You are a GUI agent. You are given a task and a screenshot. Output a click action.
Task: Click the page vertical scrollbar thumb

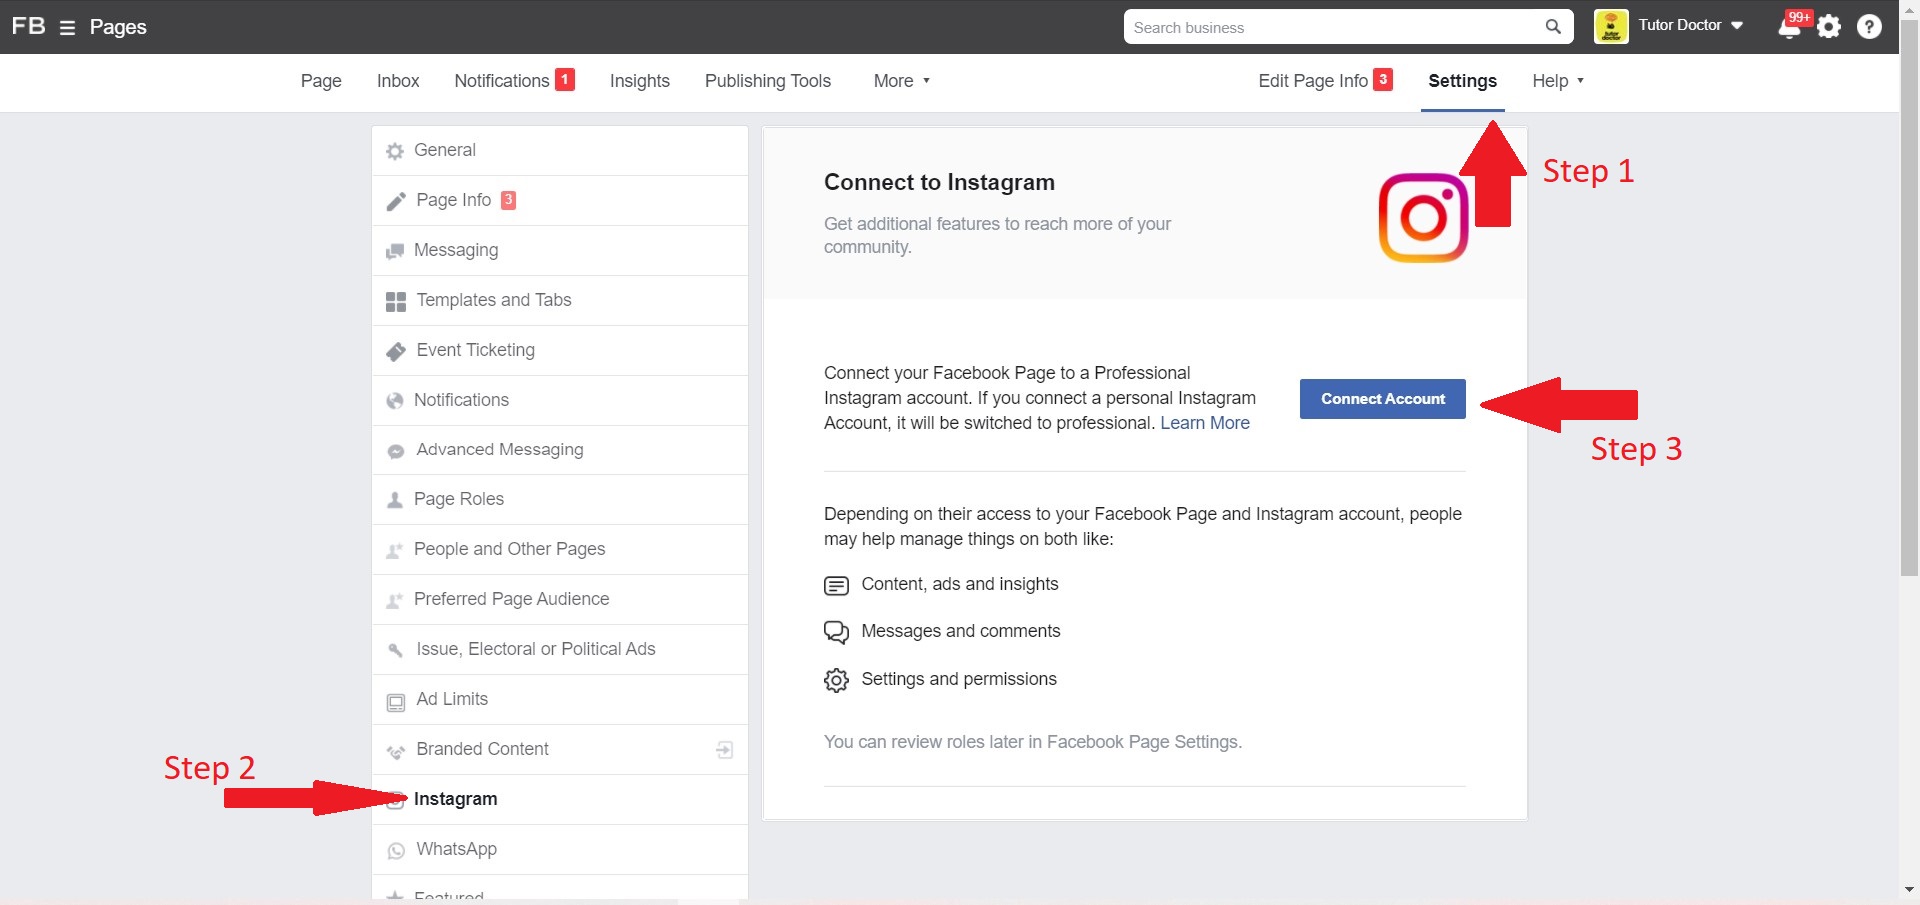pyautogui.click(x=1909, y=297)
